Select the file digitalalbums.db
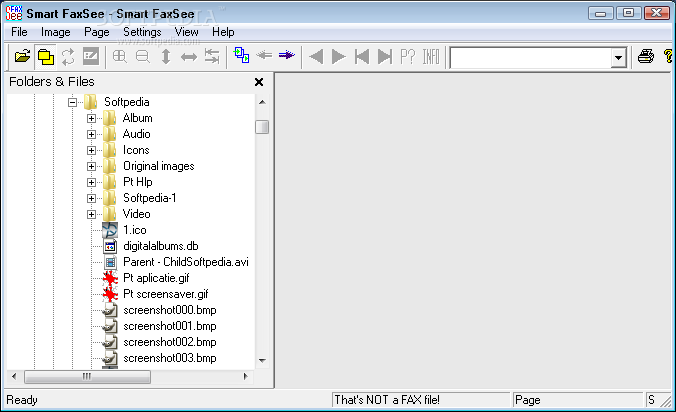 coord(161,246)
